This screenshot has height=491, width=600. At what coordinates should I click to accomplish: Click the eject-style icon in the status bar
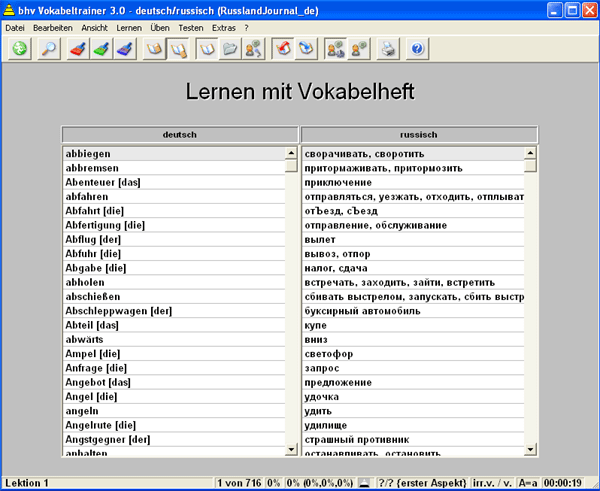365,483
